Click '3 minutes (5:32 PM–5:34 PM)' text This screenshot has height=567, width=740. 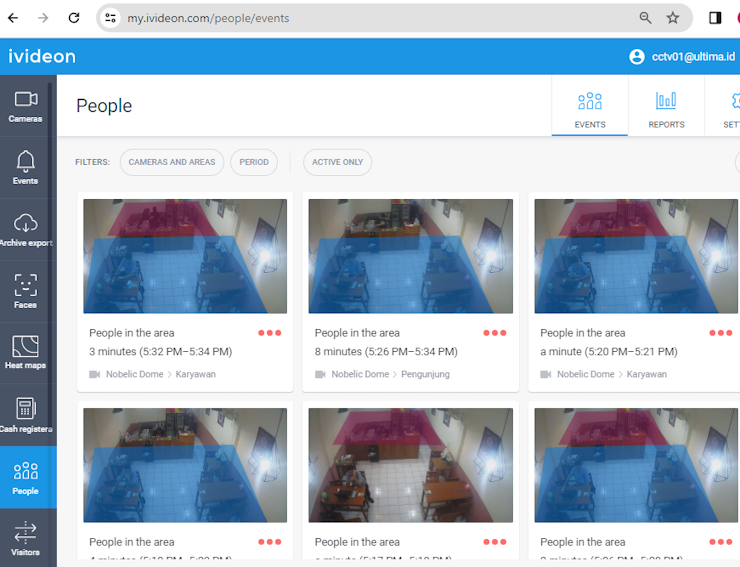(x=160, y=352)
